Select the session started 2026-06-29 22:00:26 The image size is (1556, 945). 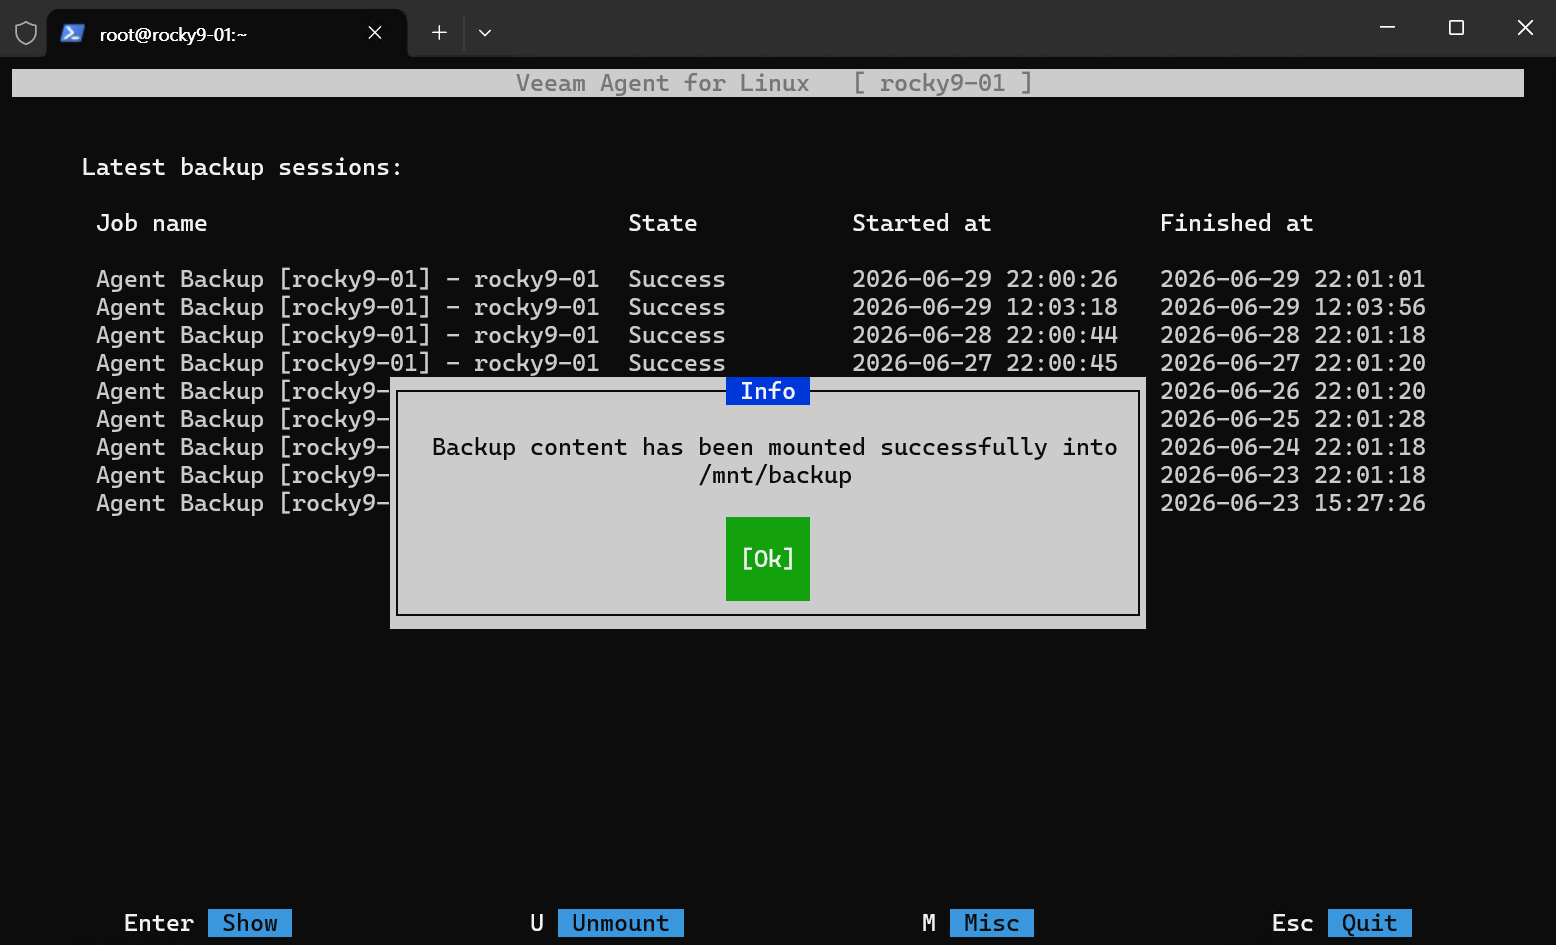761,279
